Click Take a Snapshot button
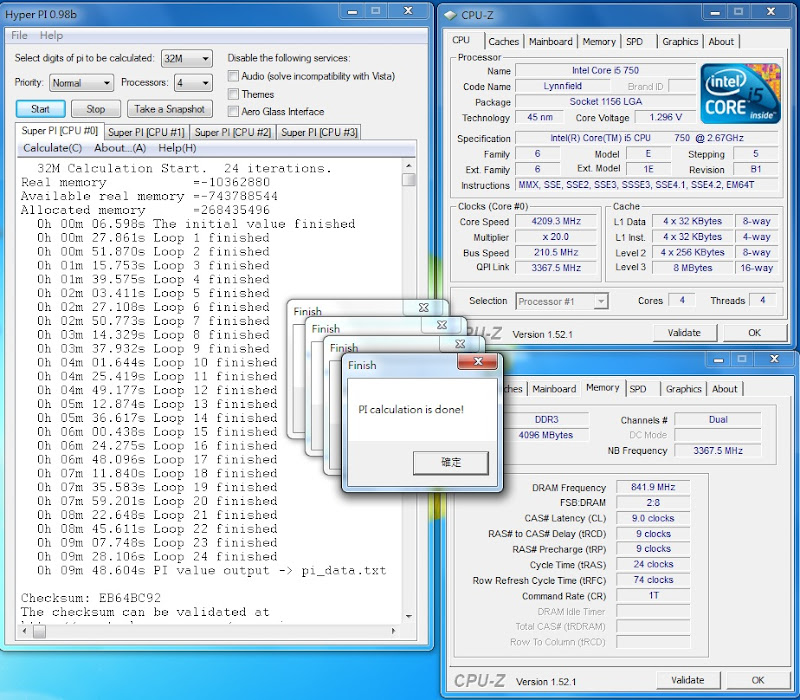 point(169,109)
